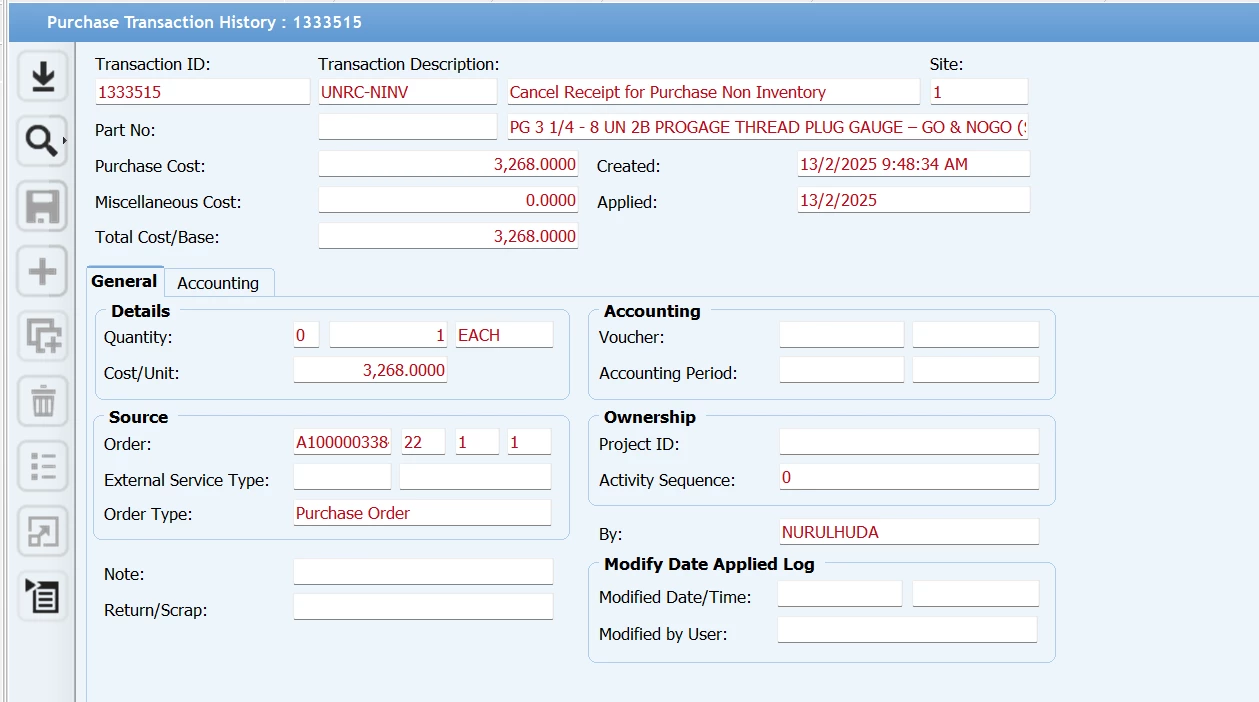Click the 'Details' group heading
The width and height of the screenshot is (1259, 702).
(x=141, y=311)
